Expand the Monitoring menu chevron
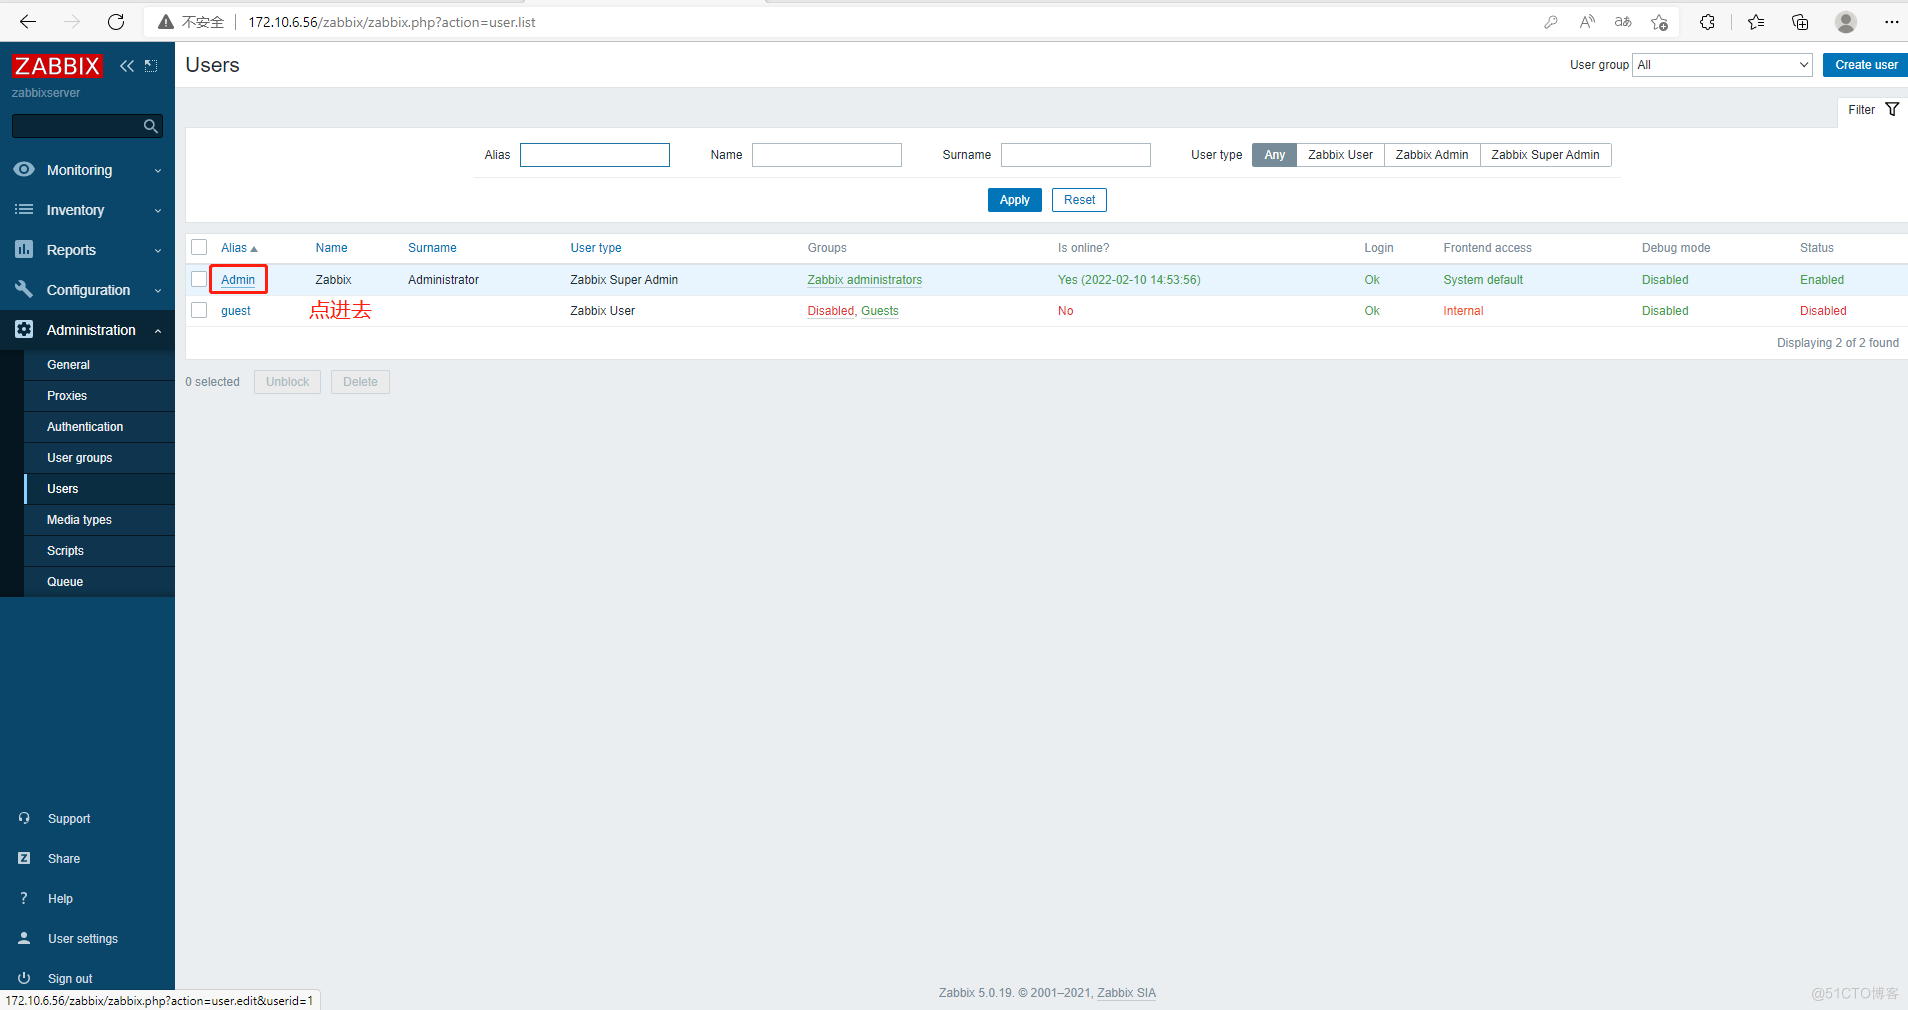 pos(158,171)
